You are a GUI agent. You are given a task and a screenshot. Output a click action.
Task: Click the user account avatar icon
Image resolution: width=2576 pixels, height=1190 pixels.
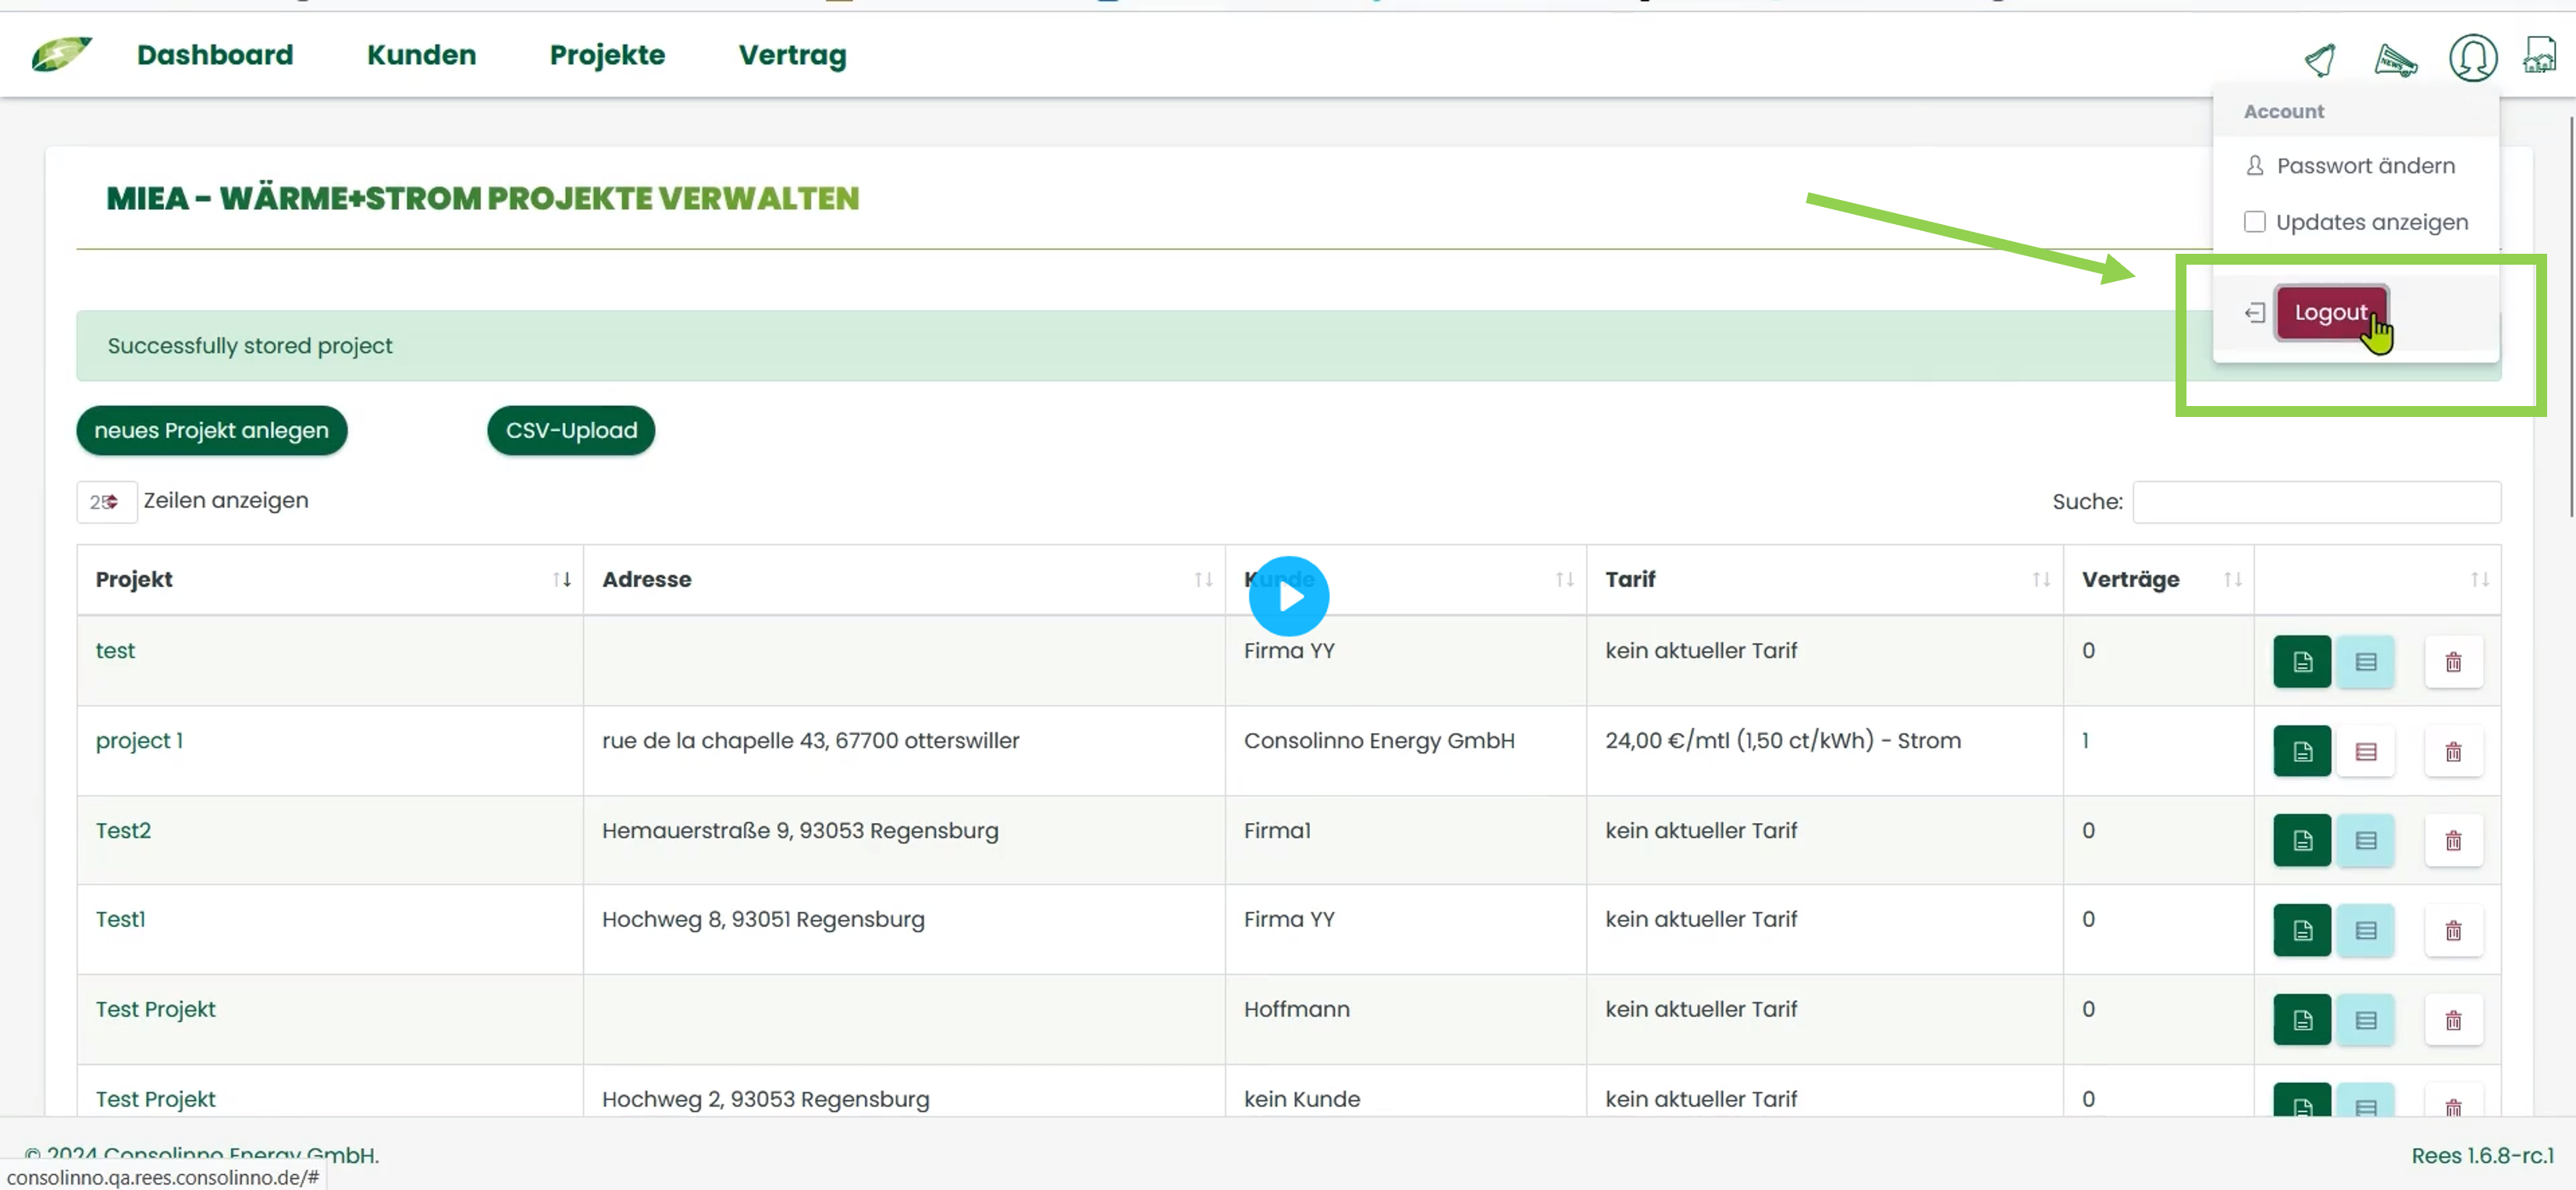point(2472,58)
